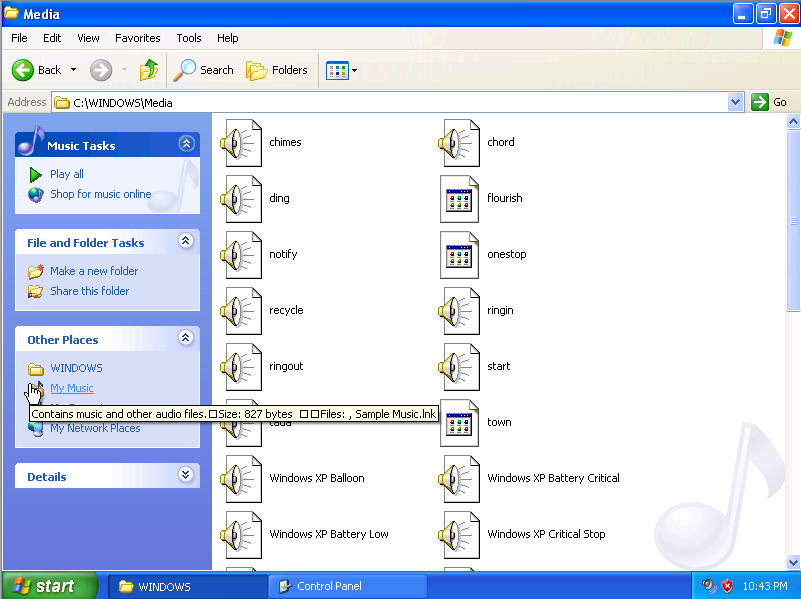This screenshot has height=599, width=801.
Task: Collapse the File and Folder Tasks panel
Action: point(186,241)
